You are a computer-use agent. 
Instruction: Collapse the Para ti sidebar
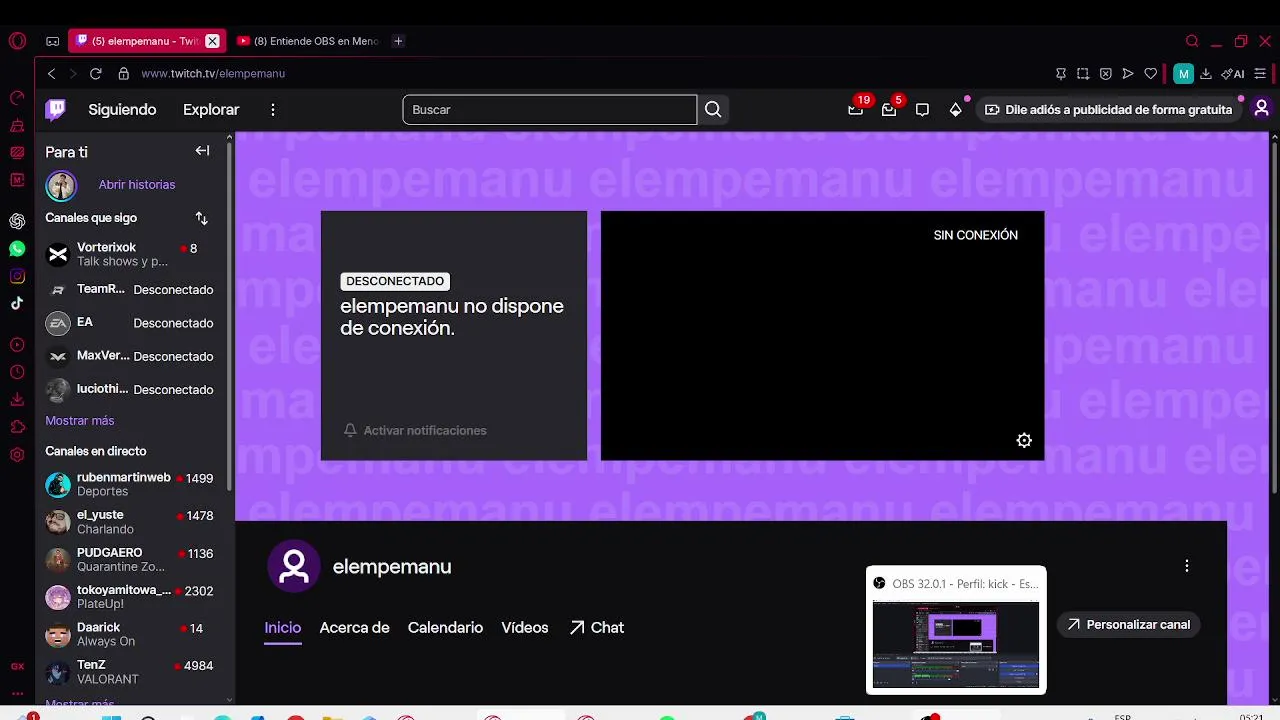pos(202,151)
